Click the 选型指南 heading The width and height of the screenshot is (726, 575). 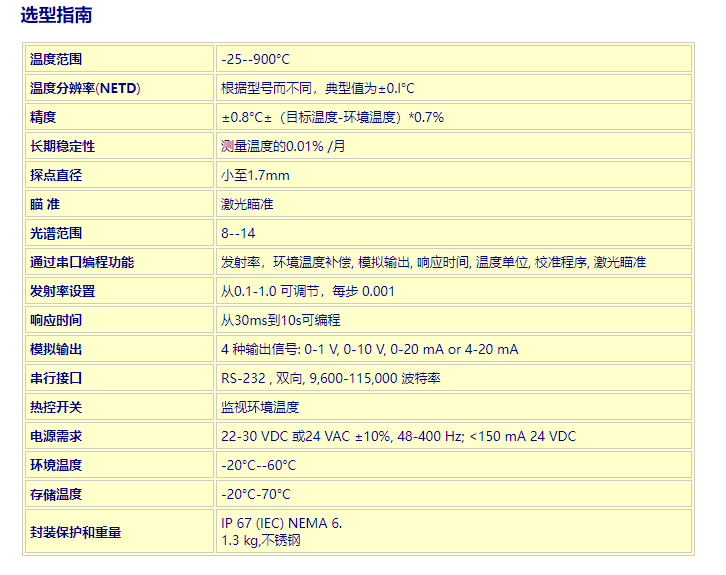point(58,16)
